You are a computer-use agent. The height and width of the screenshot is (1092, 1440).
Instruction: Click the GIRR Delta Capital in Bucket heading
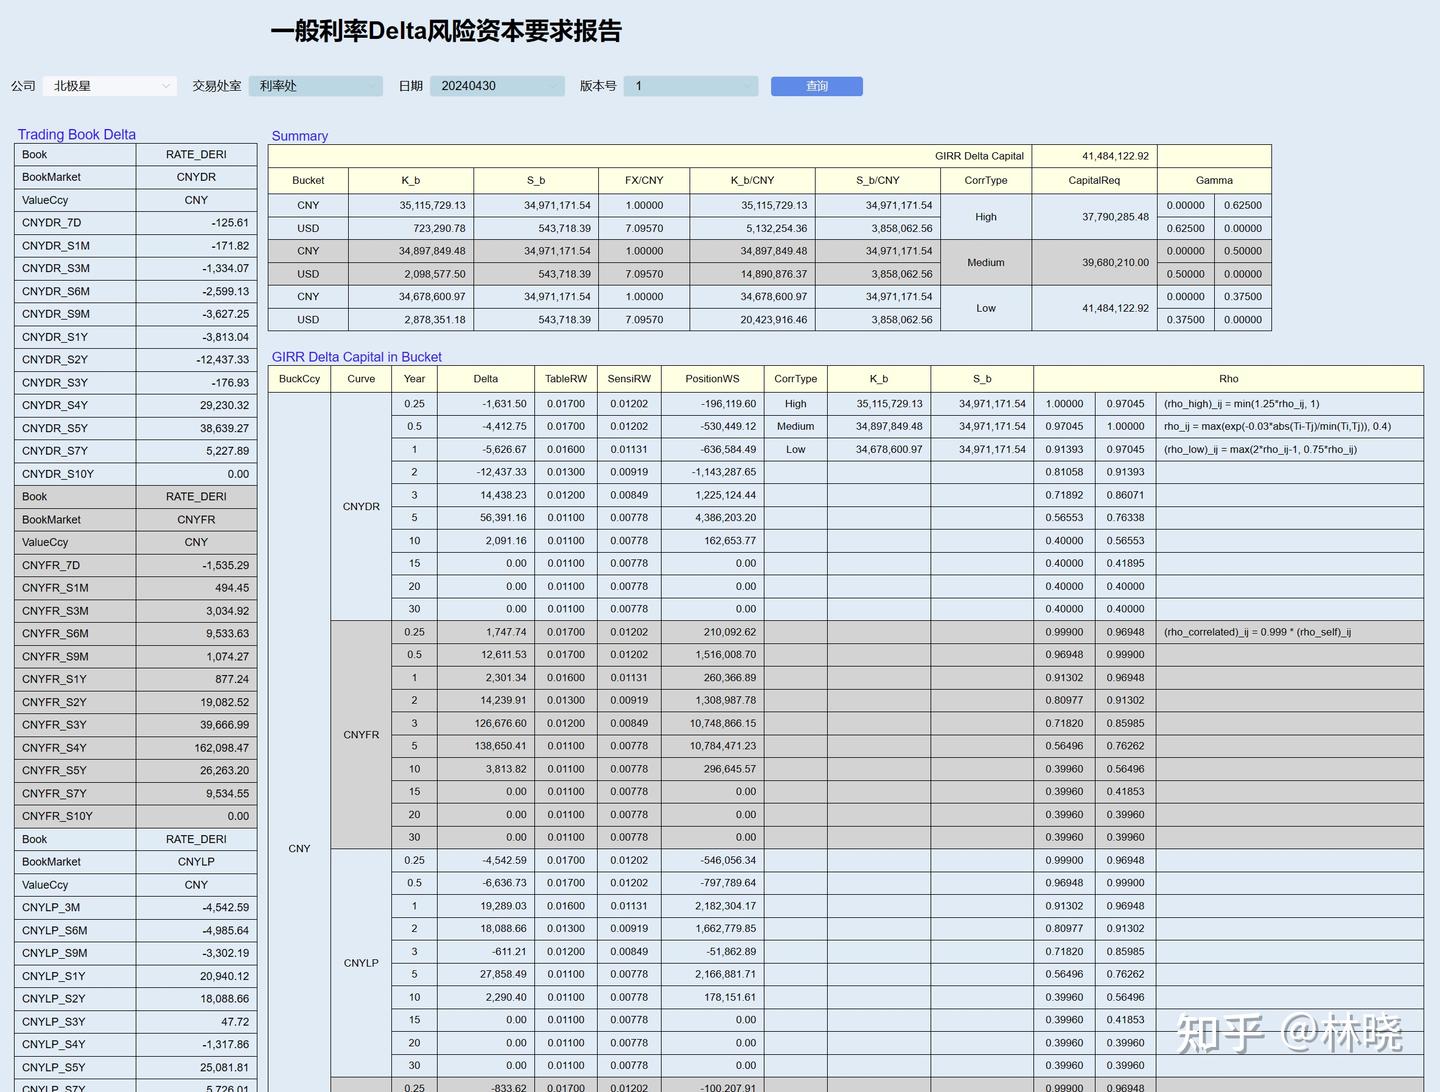pos(356,356)
